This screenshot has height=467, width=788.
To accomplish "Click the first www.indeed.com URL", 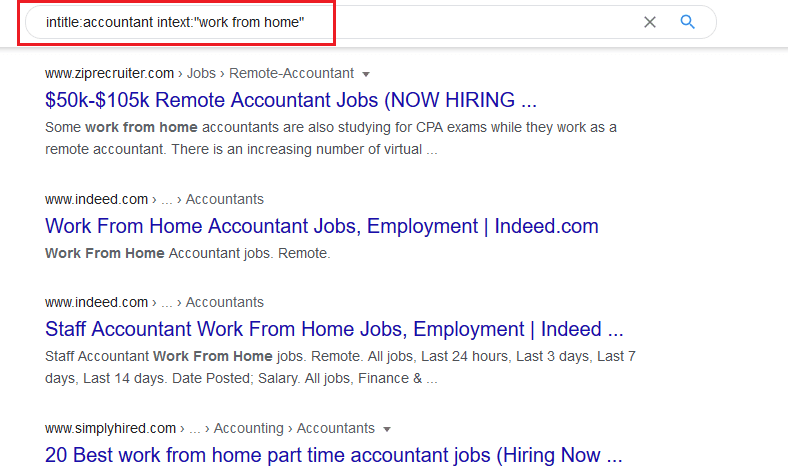I will click(96, 200).
